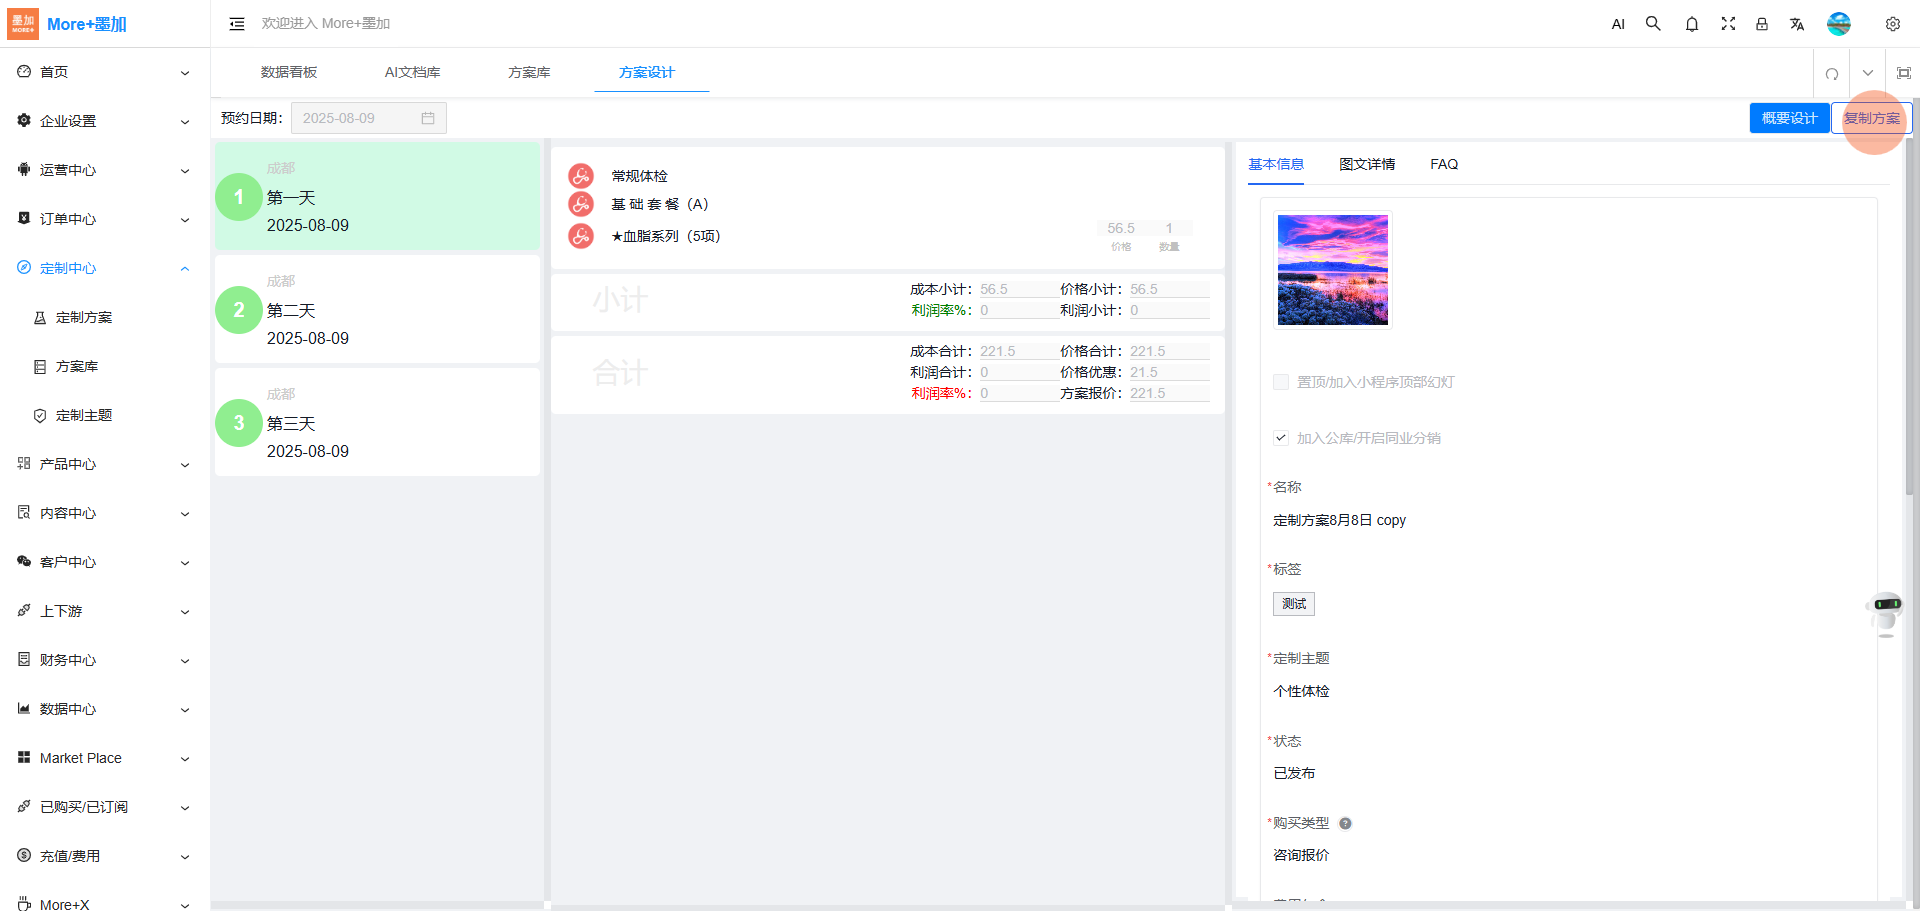Open the 方案库 top tab

point(529,72)
